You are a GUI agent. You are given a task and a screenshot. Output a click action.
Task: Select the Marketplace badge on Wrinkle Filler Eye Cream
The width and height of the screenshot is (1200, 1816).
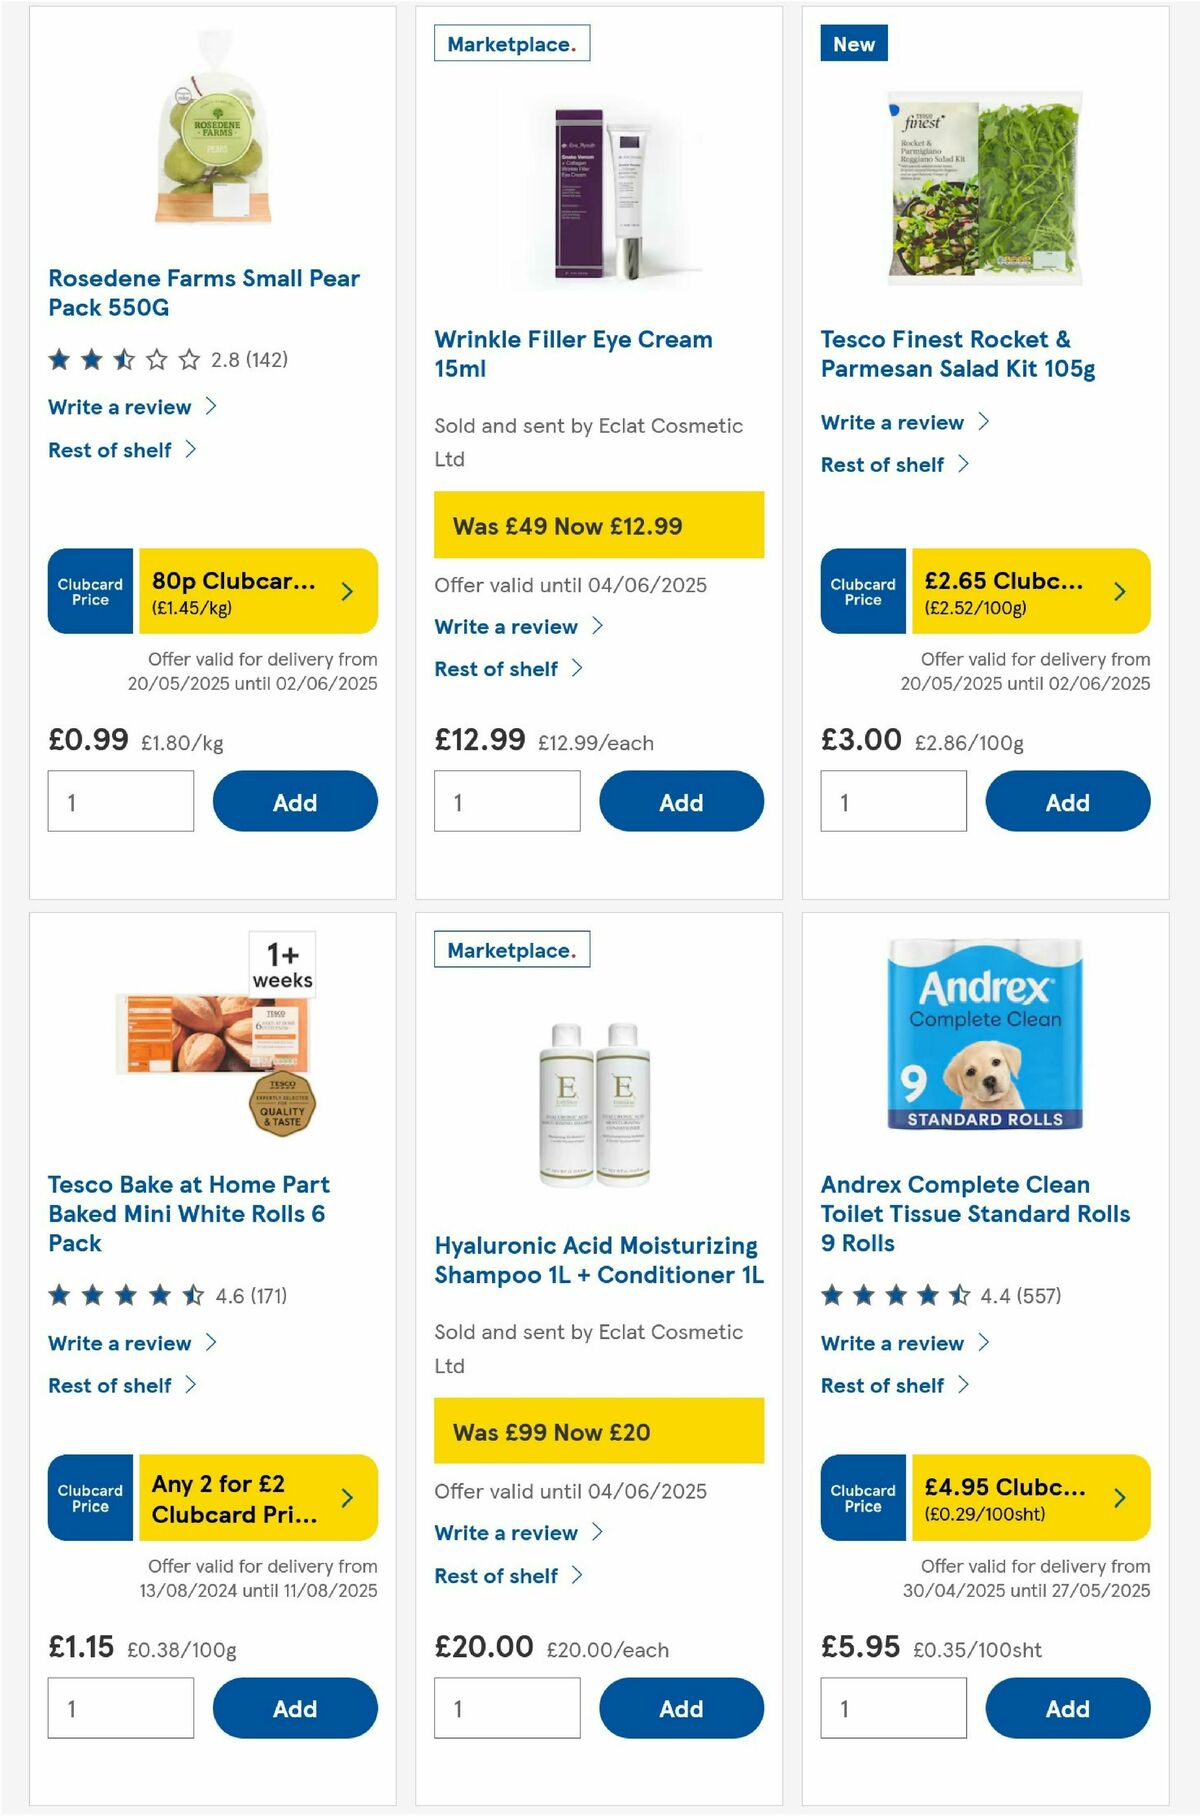512,43
